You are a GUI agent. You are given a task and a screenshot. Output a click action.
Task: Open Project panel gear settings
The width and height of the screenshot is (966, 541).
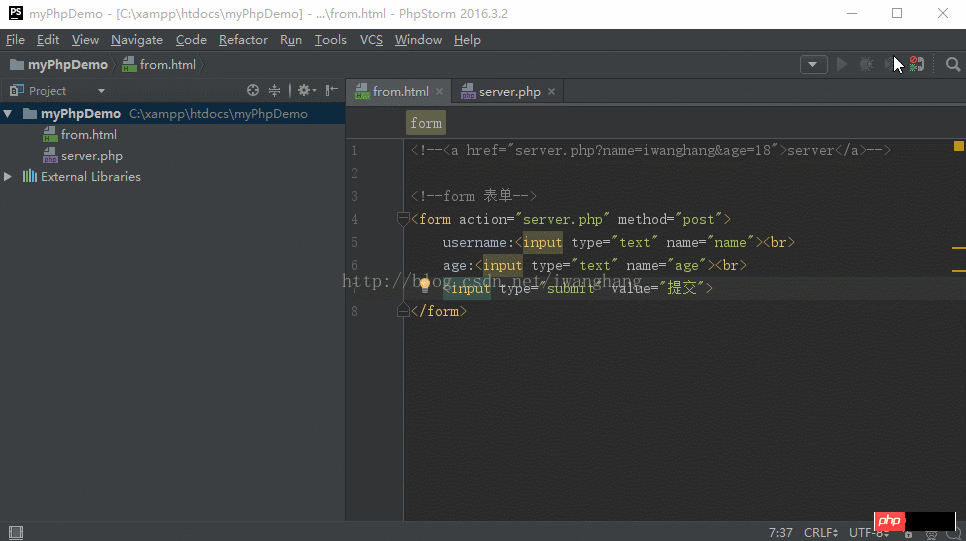(x=304, y=91)
